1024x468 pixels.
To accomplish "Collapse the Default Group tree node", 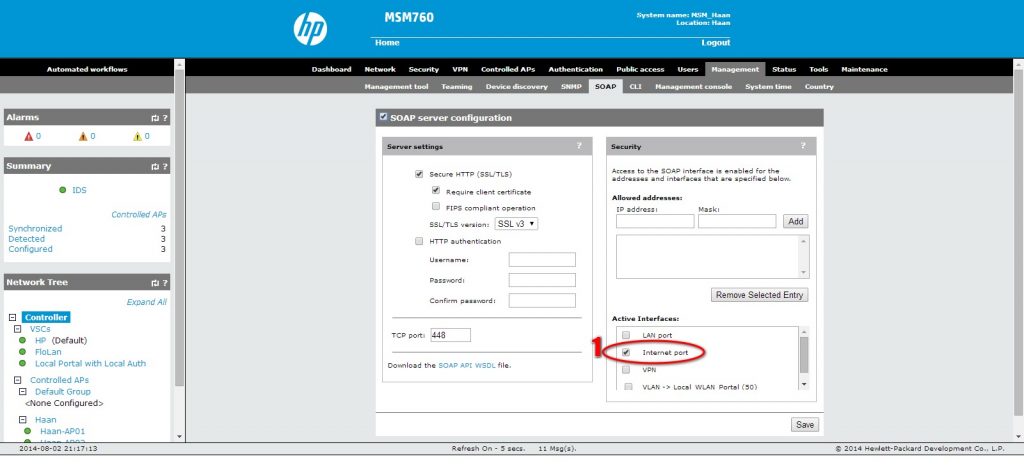I will pyautogui.click(x=23, y=392).
